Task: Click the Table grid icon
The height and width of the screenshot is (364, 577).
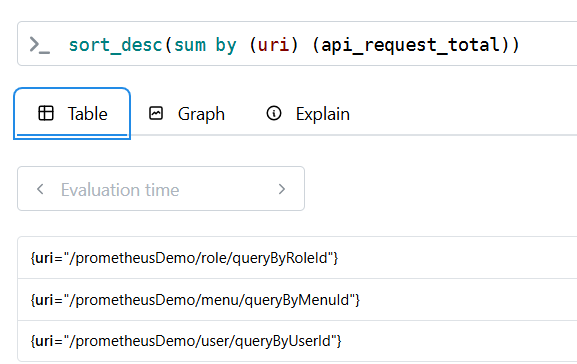Action: pyautogui.click(x=46, y=113)
